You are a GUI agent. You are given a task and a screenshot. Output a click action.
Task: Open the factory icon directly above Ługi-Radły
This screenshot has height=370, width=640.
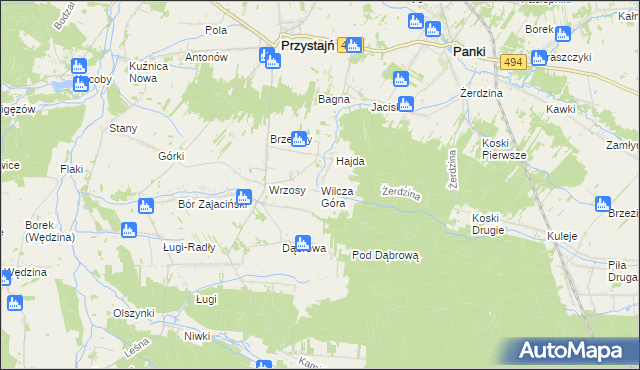click(129, 230)
